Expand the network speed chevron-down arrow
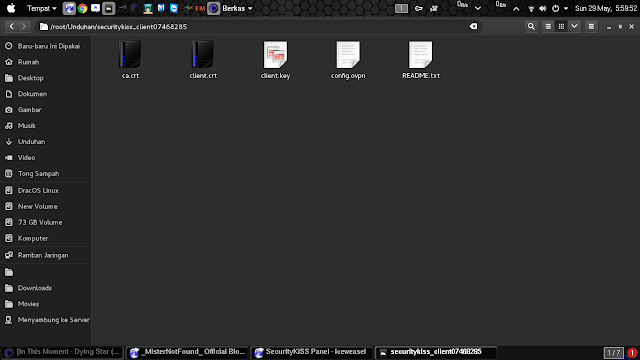This screenshot has width=640, height=360. tap(478, 9)
